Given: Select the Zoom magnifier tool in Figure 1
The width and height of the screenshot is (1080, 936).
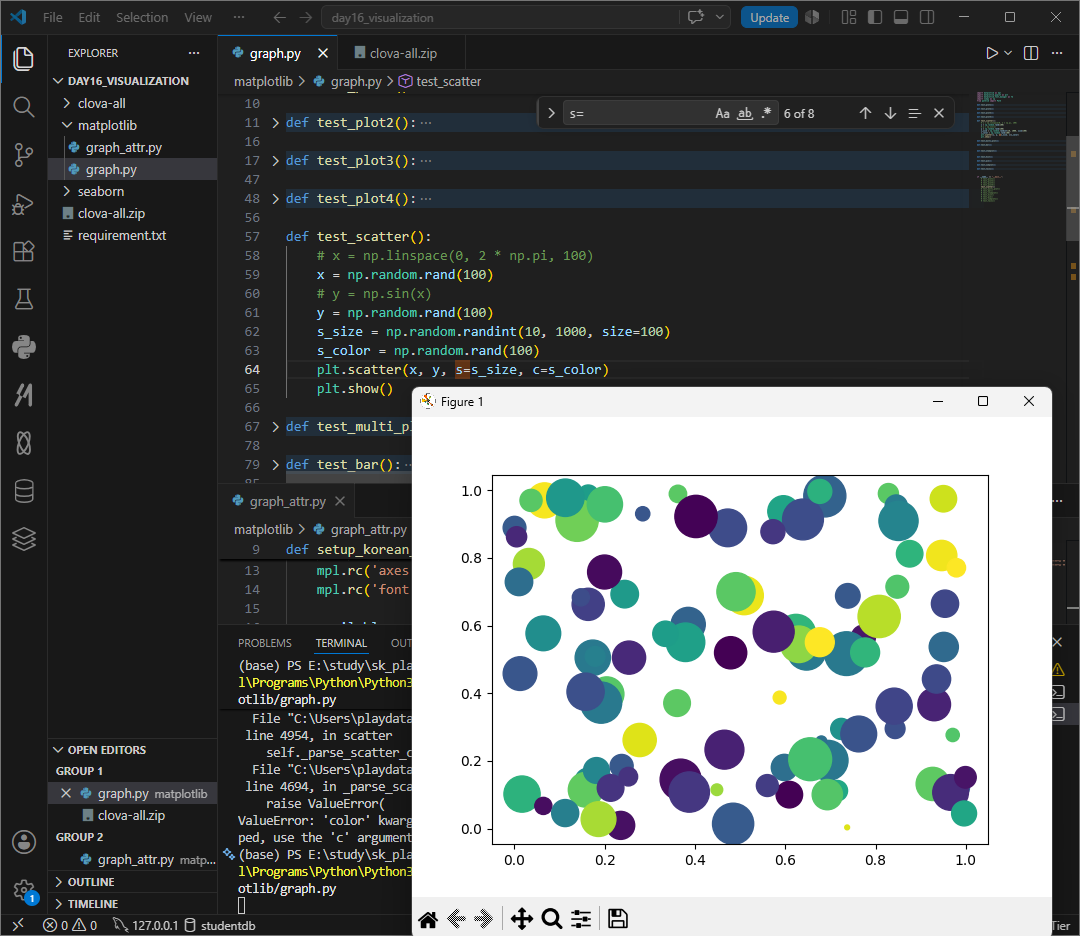Looking at the screenshot, I should (551, 919).
